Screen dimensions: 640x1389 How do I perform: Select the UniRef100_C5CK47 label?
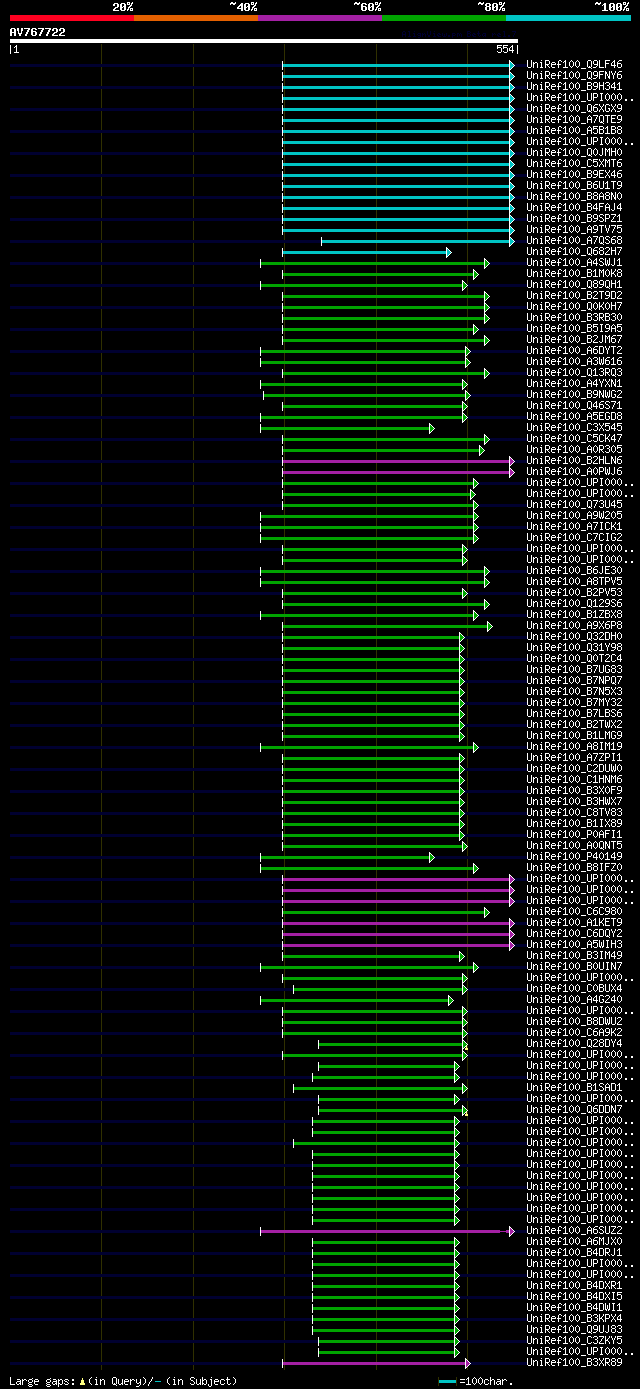(x=574, y=439)
